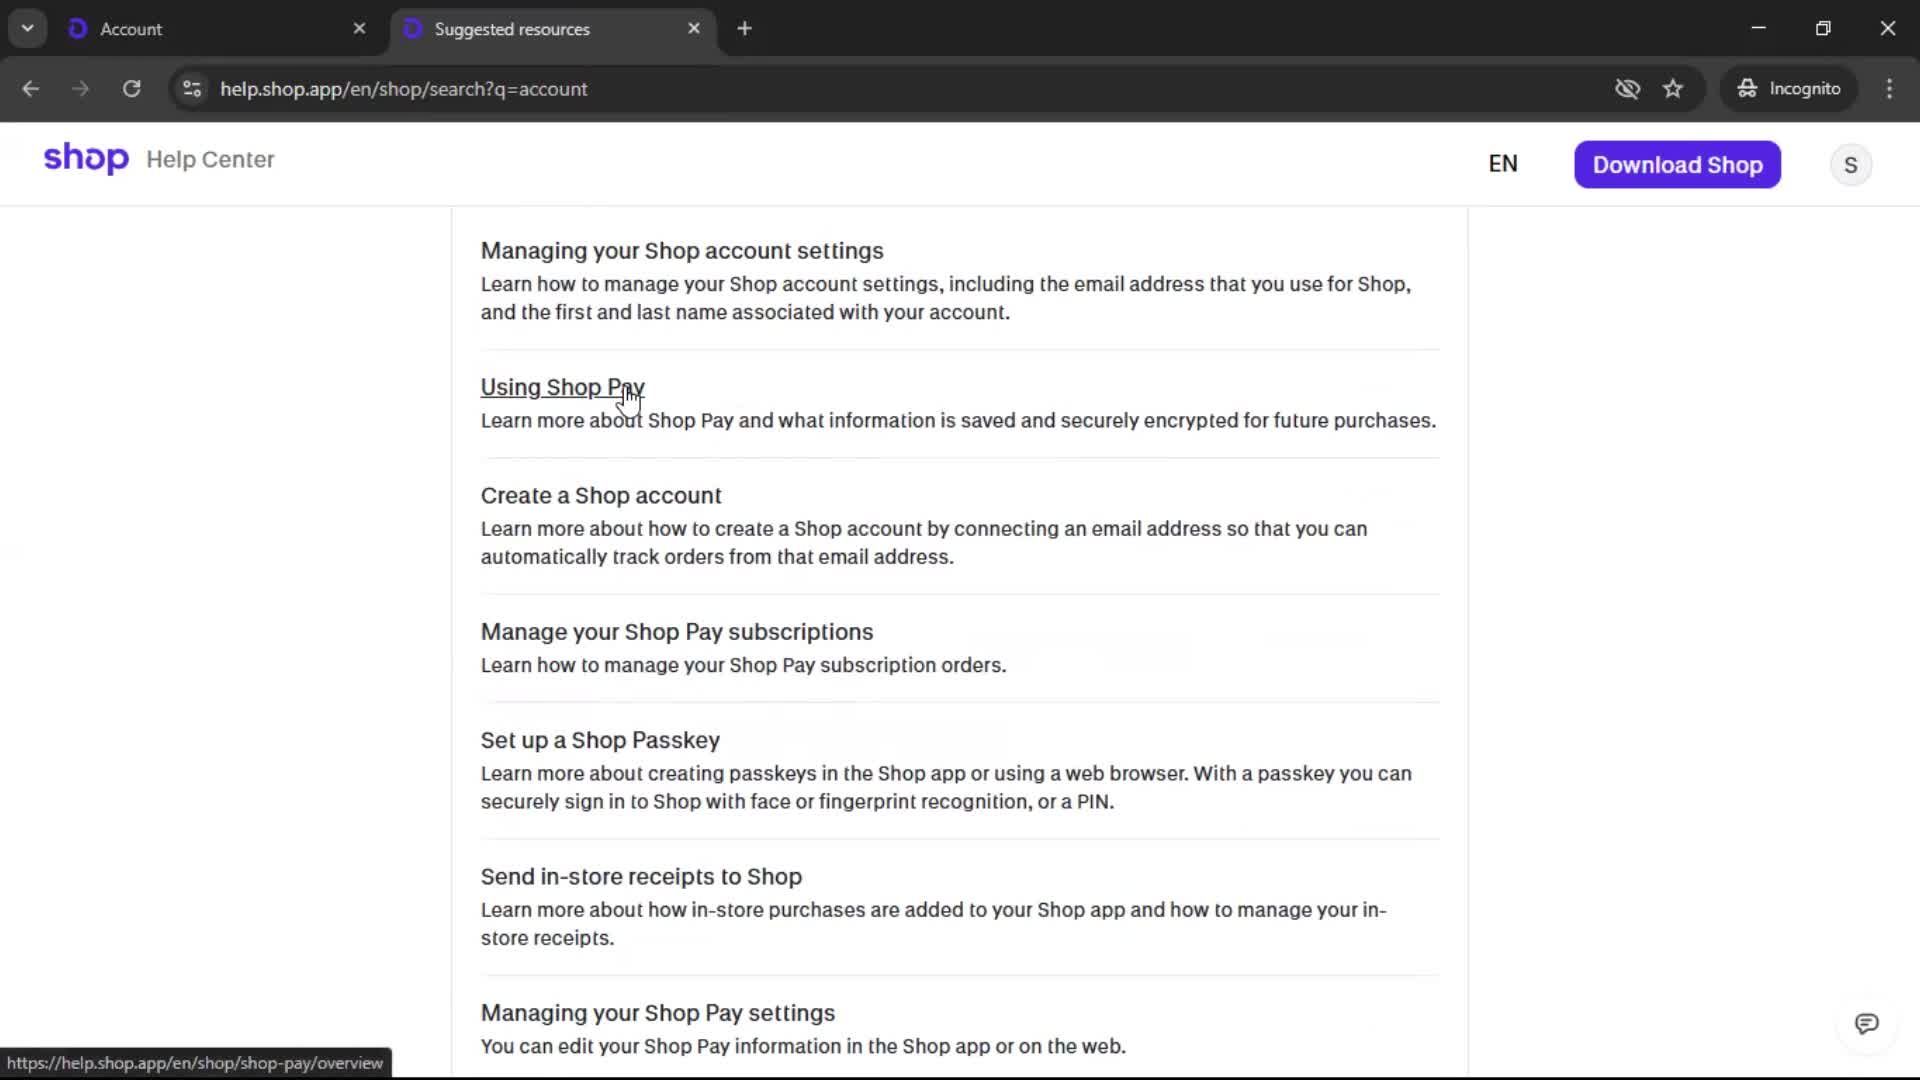
Task: Bookmark page with star icon
Action: pyautogui.click(x=1673, y=89)
